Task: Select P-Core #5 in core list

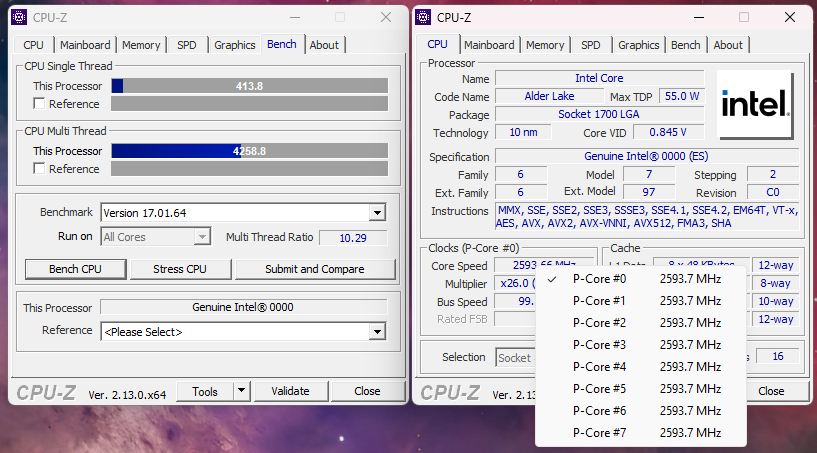Action: click(x=641, y=389)
